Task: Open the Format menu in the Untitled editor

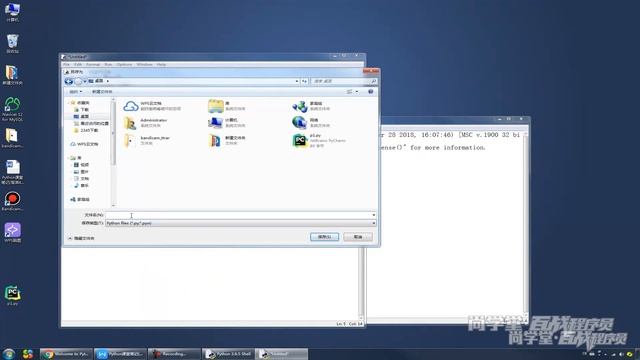Action: click(x=93, y=64)
